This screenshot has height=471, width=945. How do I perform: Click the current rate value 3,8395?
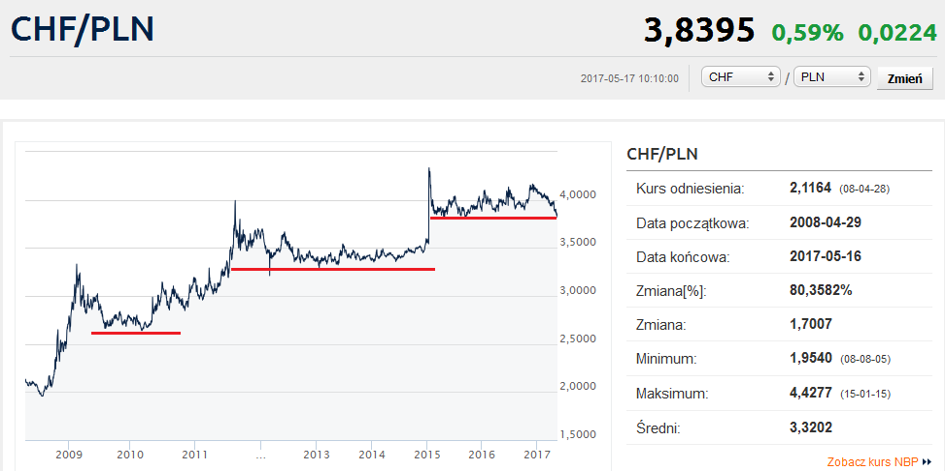[x=699, y=31]
